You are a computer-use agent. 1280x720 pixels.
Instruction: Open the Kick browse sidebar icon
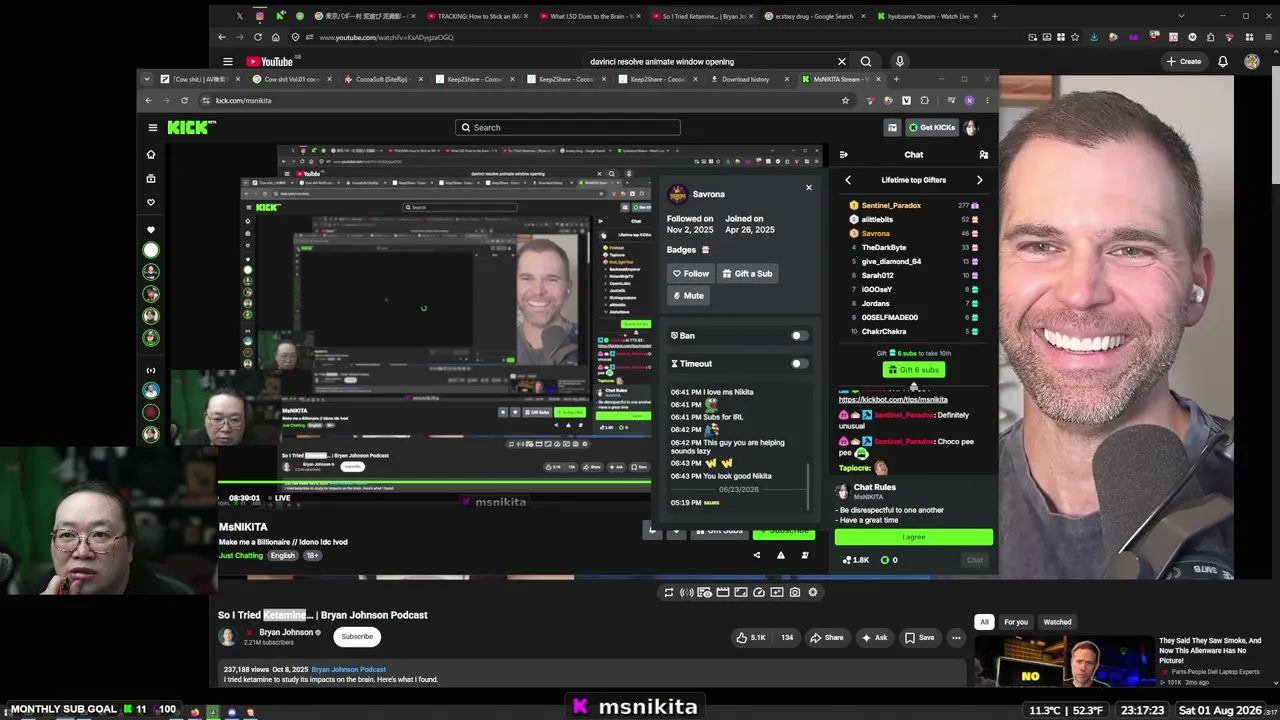pyautogui.click(x=151, y=178)
